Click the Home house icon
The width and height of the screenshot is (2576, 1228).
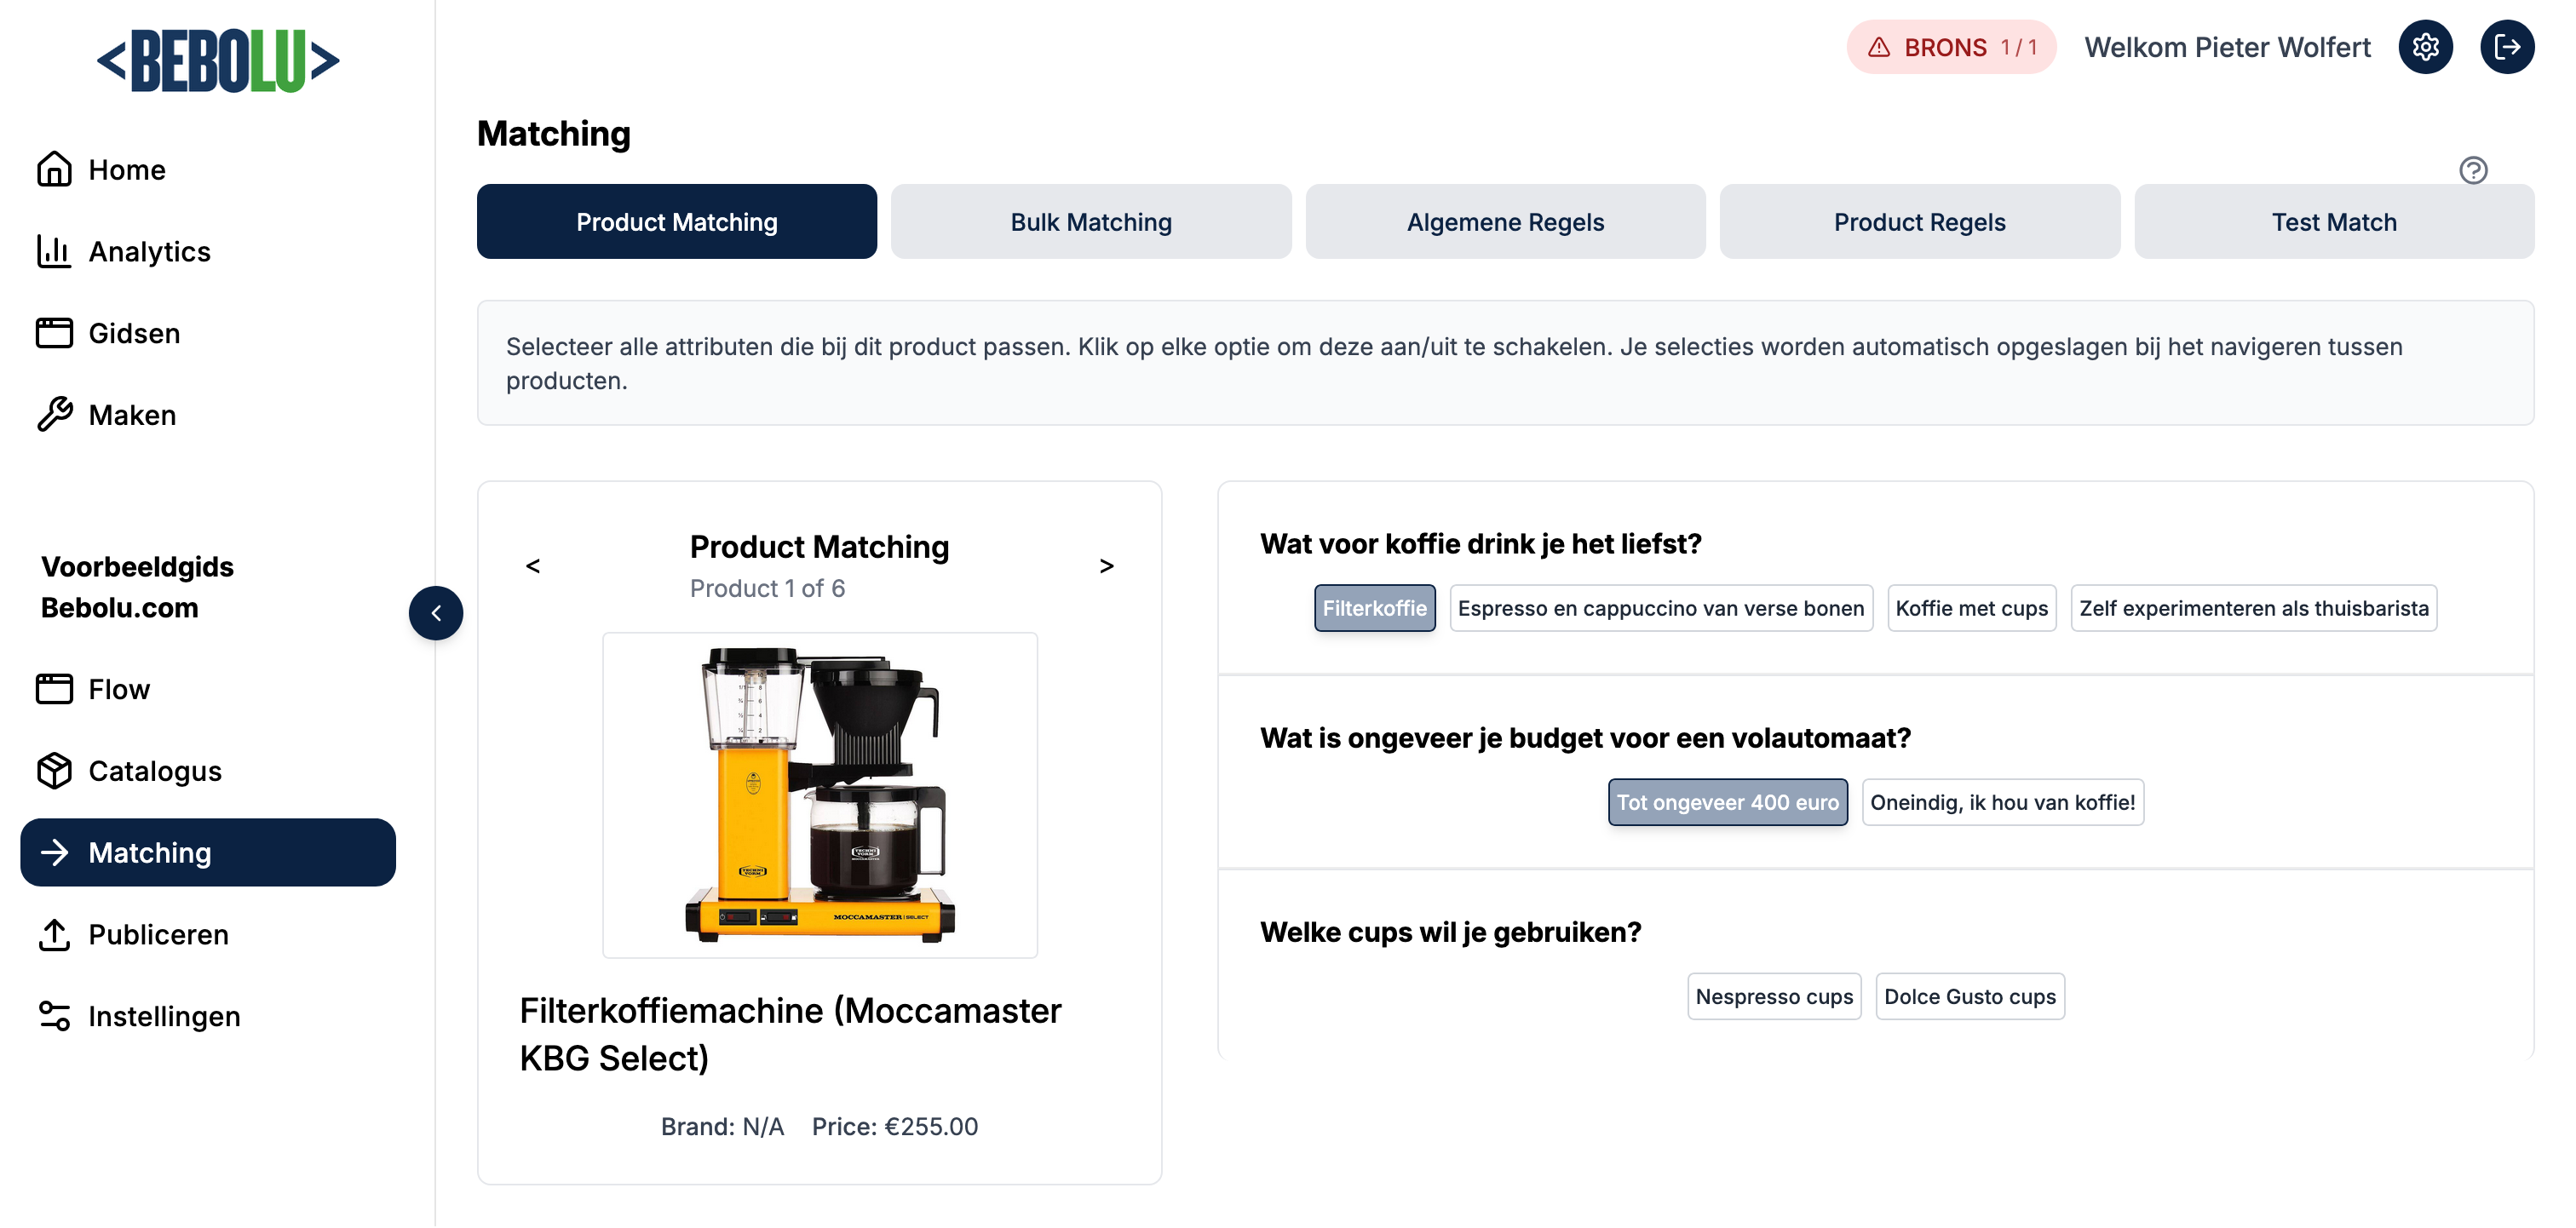coord(54,169)
